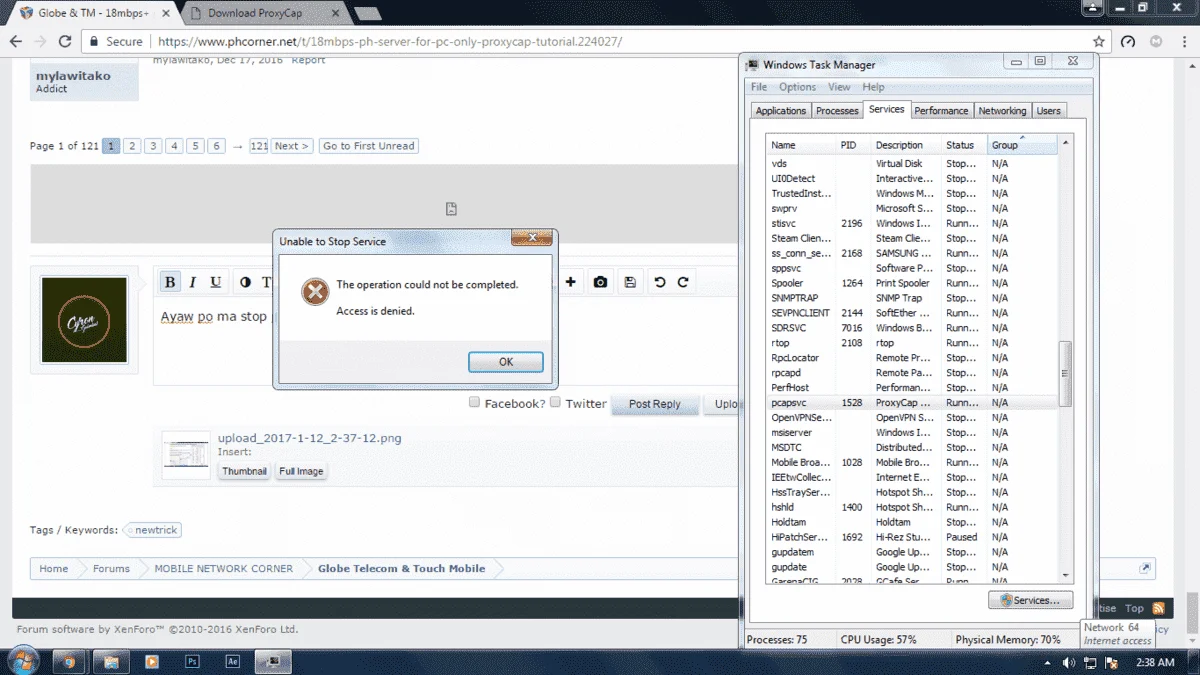1200x675 pixels.
Task: Click the Services... button in Task Manager
Action: coord(1030,600)
